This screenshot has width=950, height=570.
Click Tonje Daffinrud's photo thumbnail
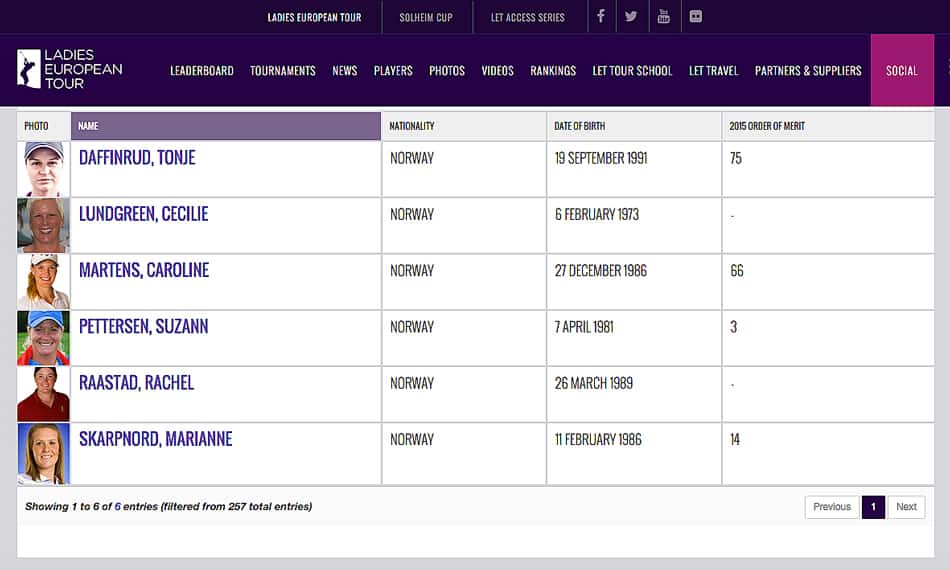pos(44,169)
